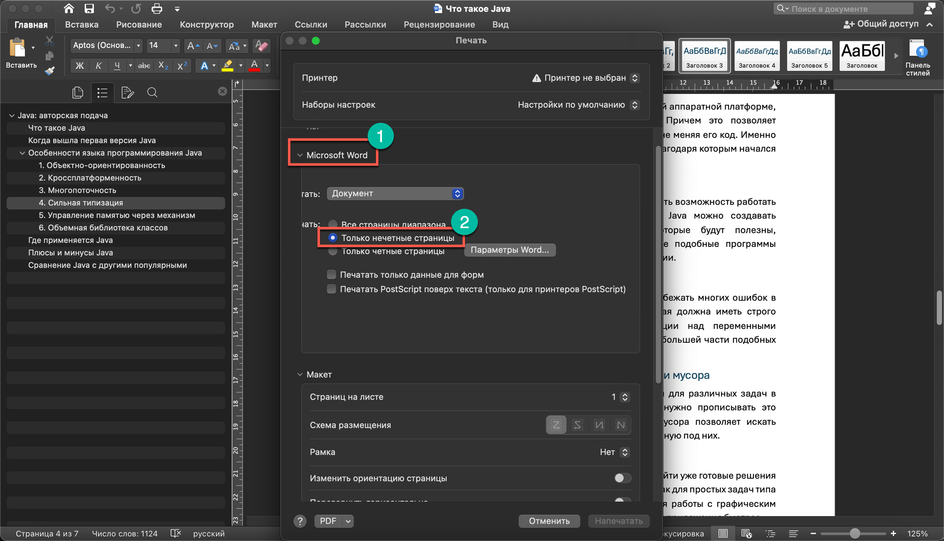Underline text with the Ч button

tap(117, 66)
